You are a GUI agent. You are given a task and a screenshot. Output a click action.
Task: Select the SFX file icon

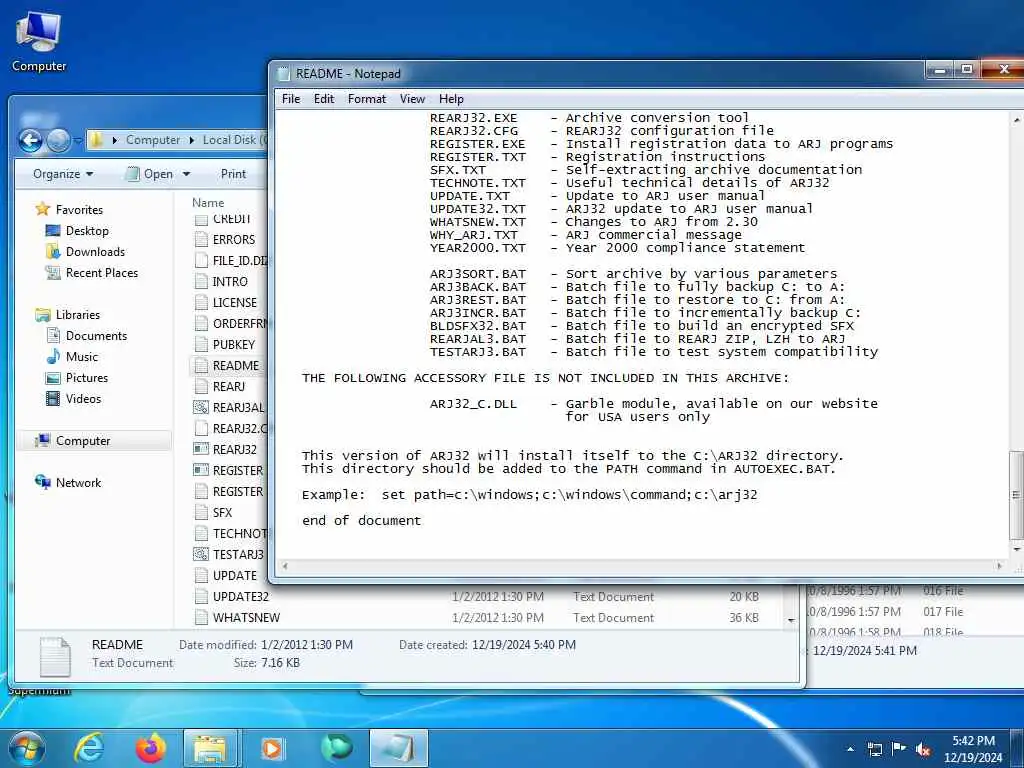[202, 513]
